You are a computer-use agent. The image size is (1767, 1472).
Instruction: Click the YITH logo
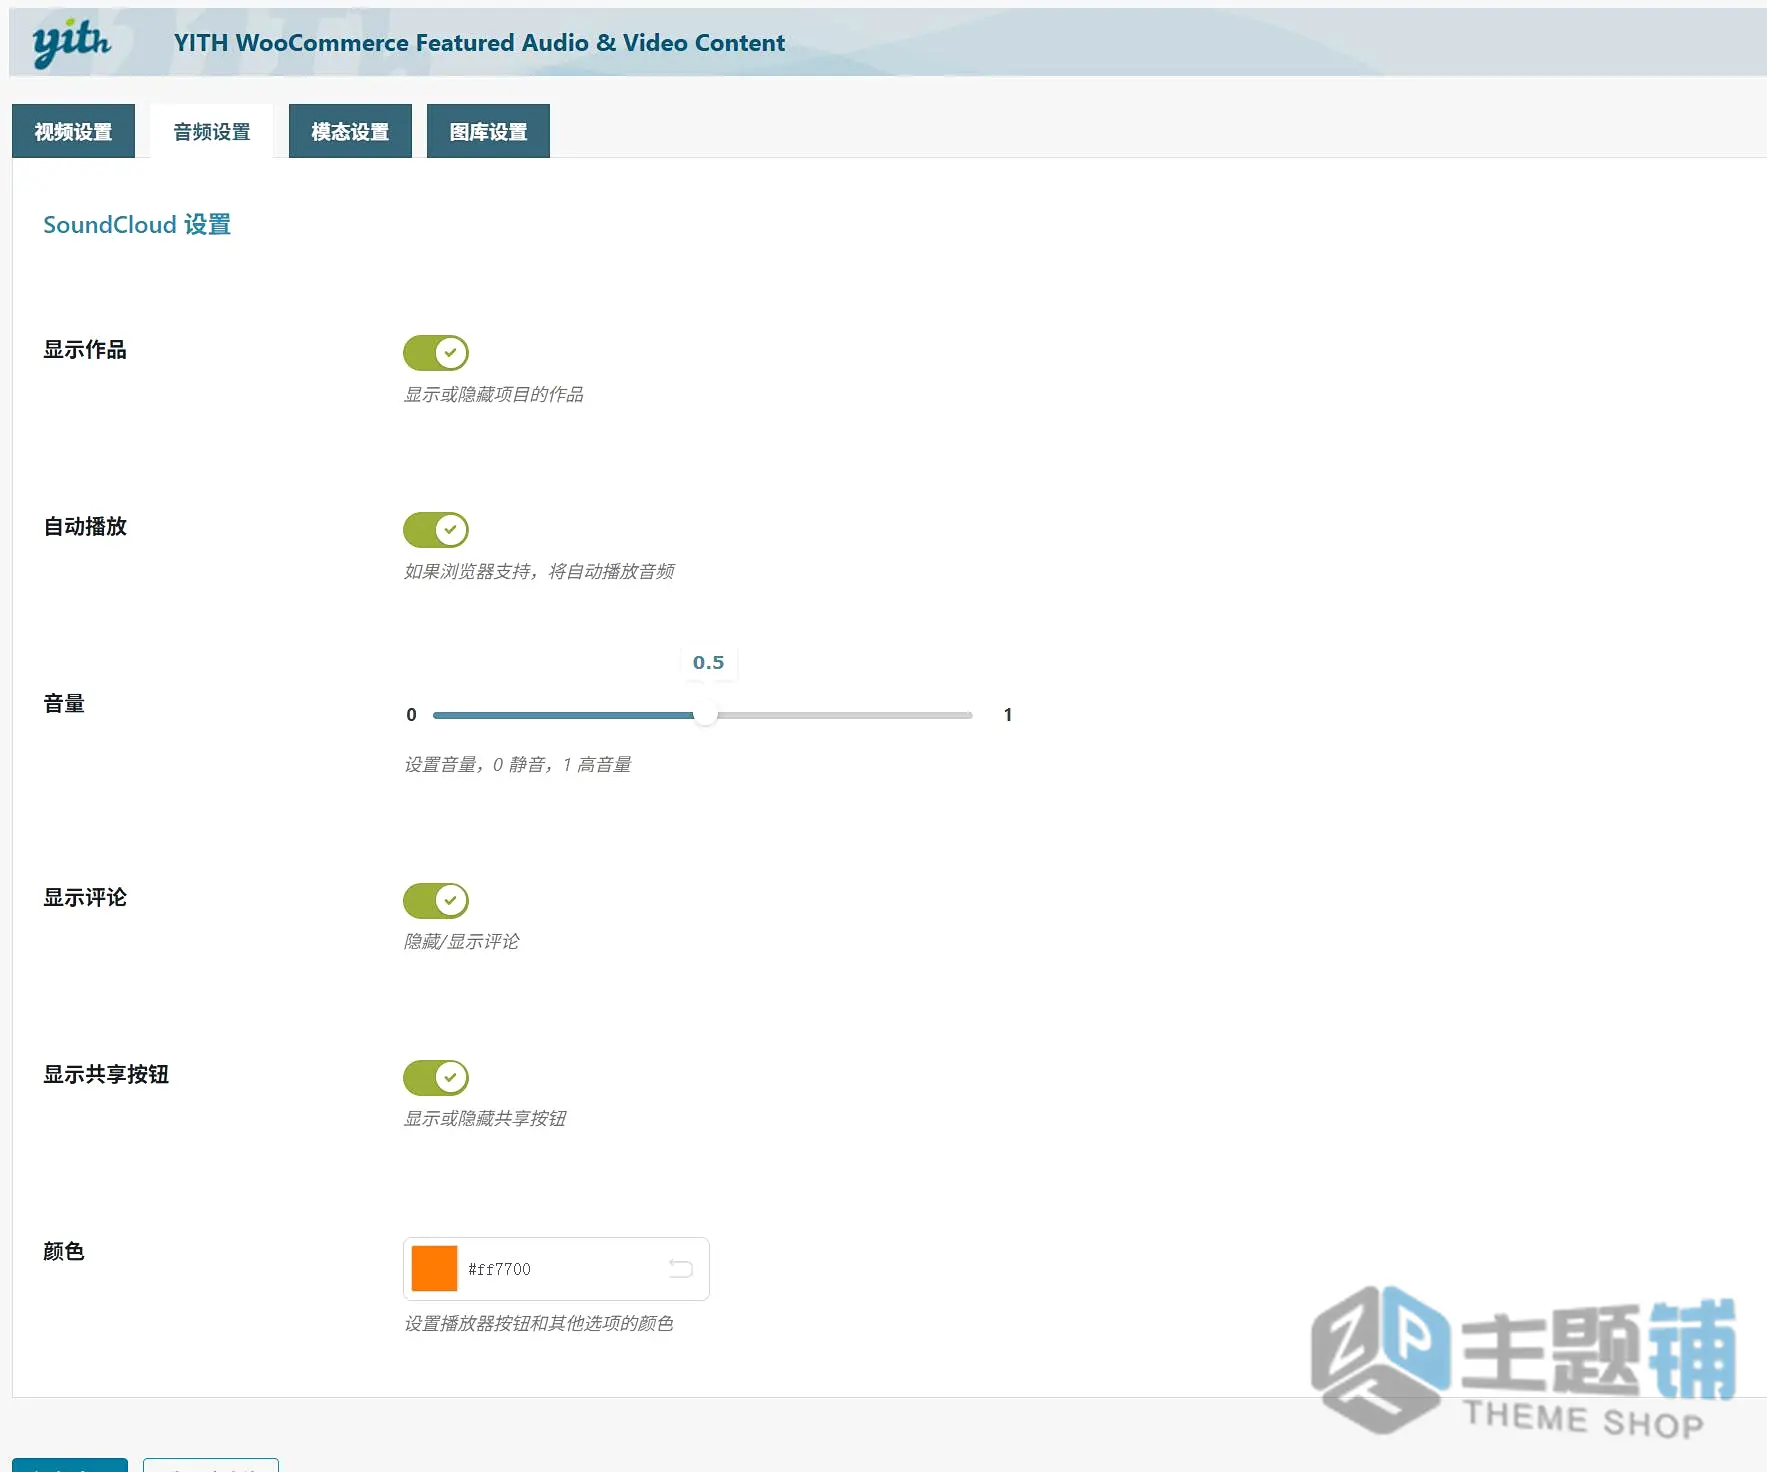pos(71,43)
